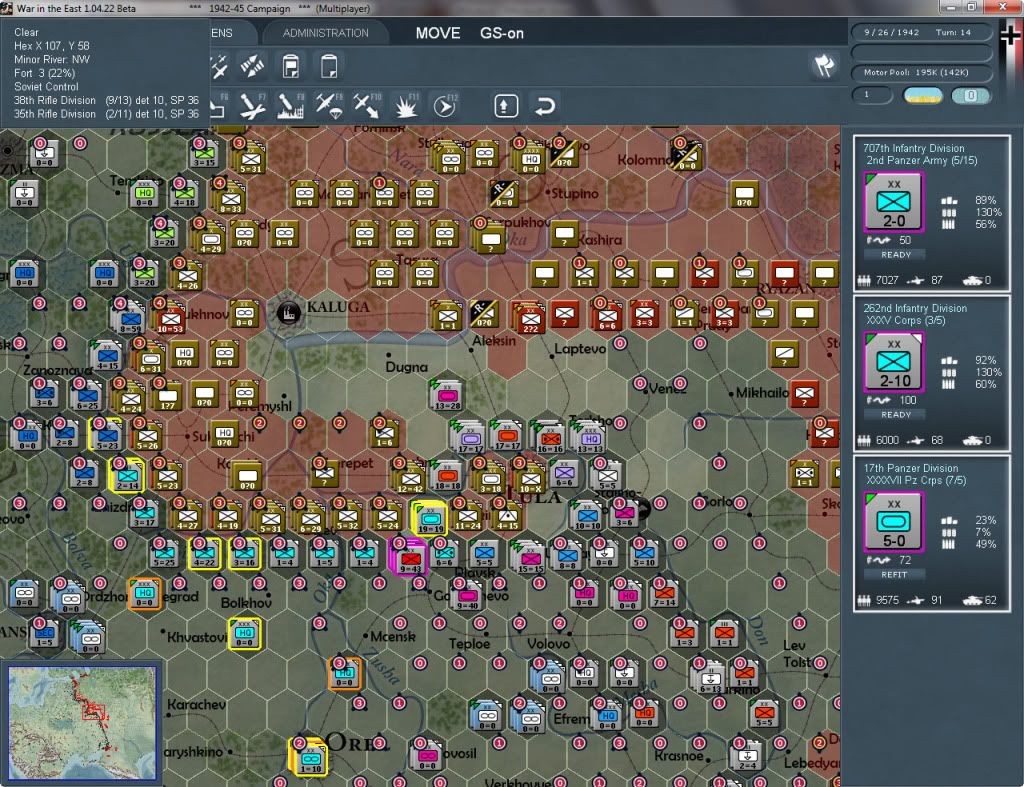Click the German cross flag emblem
1024x787 pixels.
[x=1012, y=36]
